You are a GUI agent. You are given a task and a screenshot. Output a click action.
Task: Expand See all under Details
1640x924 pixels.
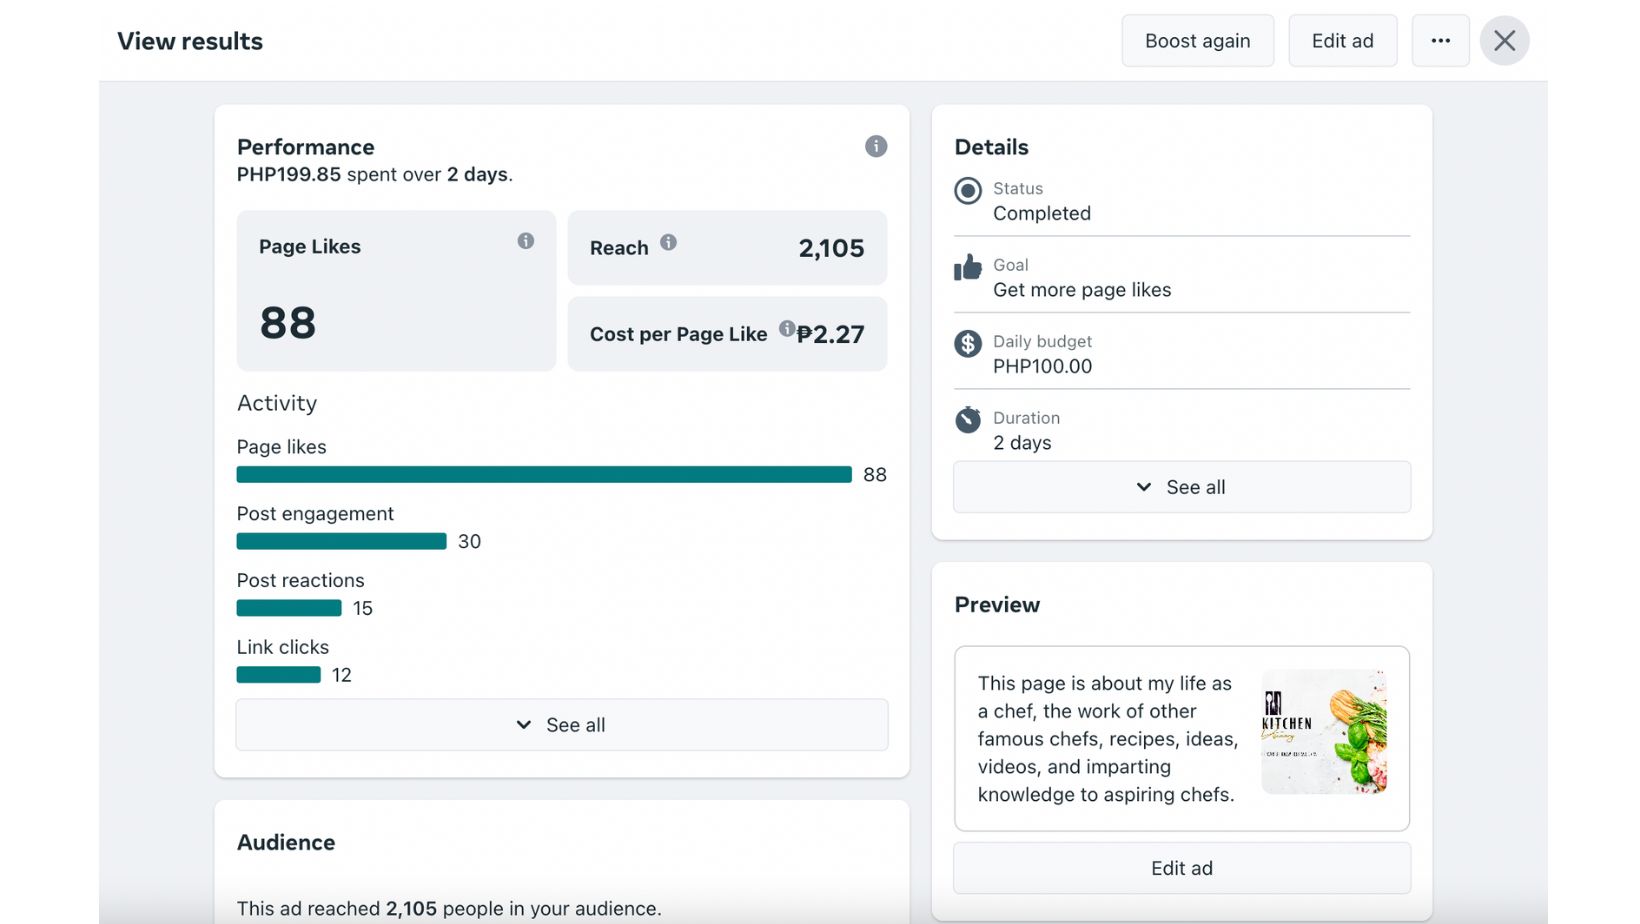(x=1182, y=487)
